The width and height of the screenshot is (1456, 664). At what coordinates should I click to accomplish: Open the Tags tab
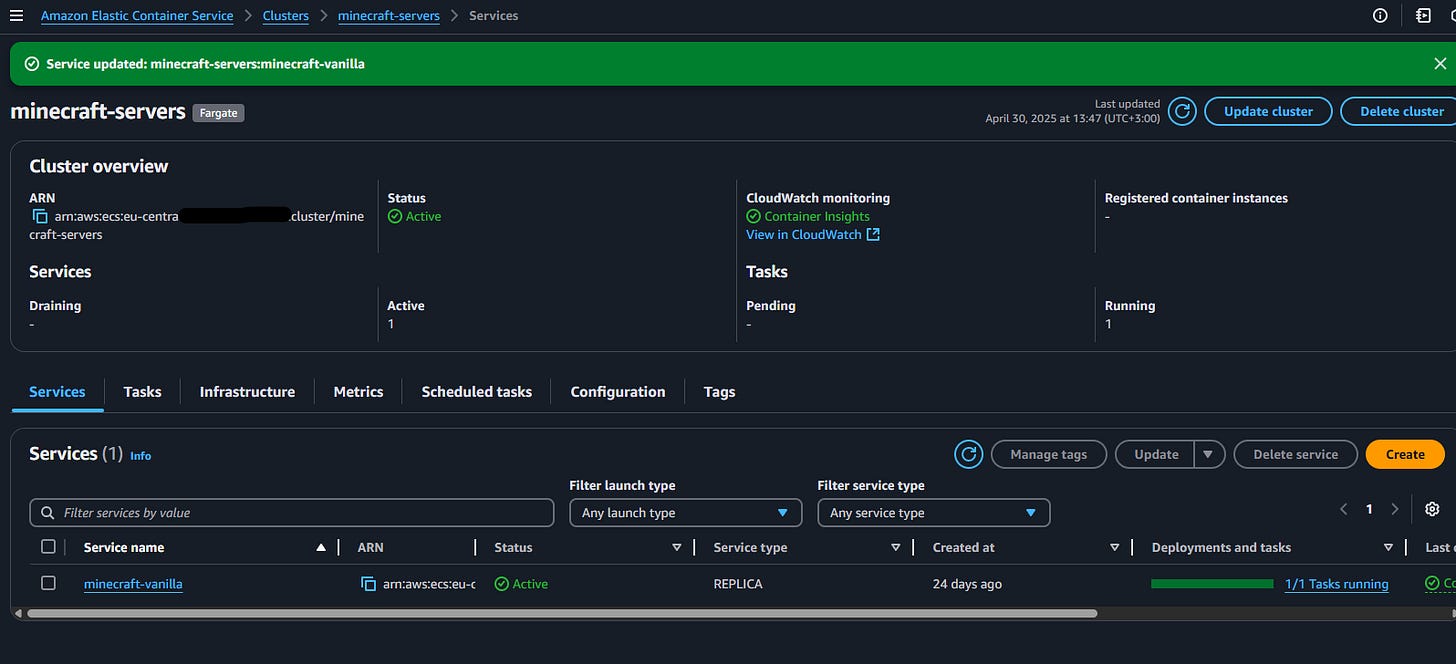[719, 392]
